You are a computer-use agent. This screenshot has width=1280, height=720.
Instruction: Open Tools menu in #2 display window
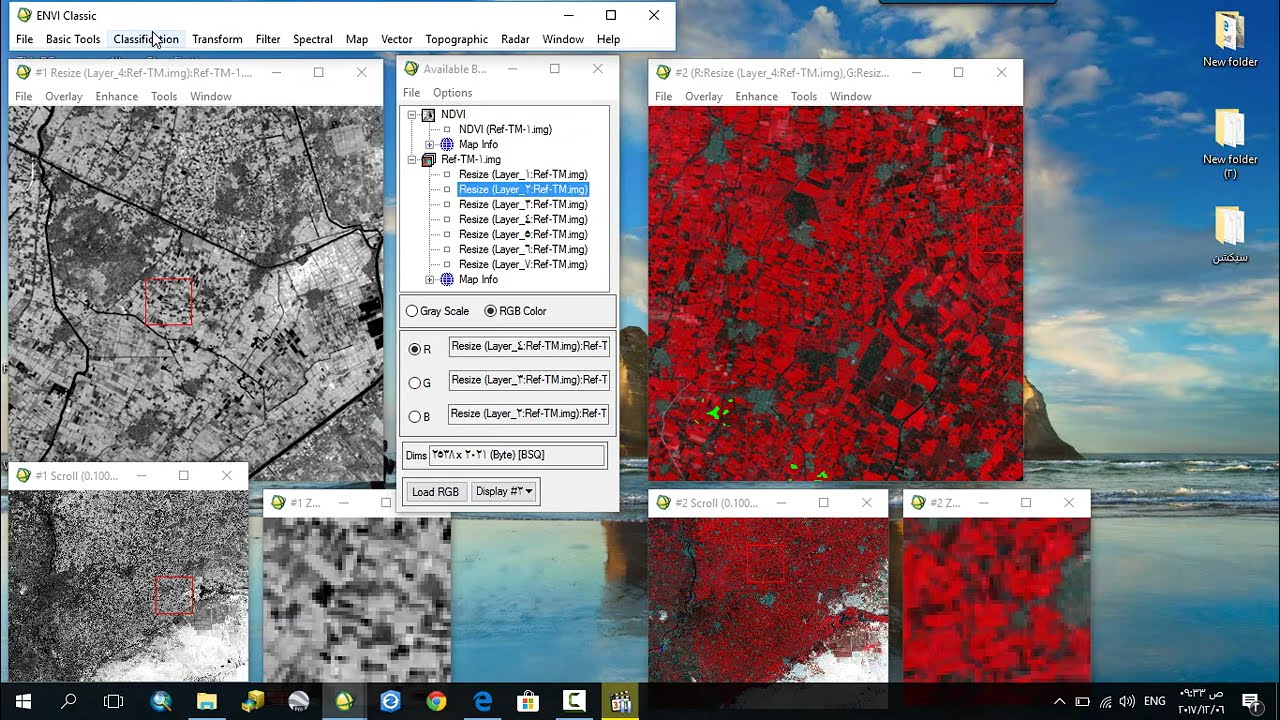pos(804,97)
